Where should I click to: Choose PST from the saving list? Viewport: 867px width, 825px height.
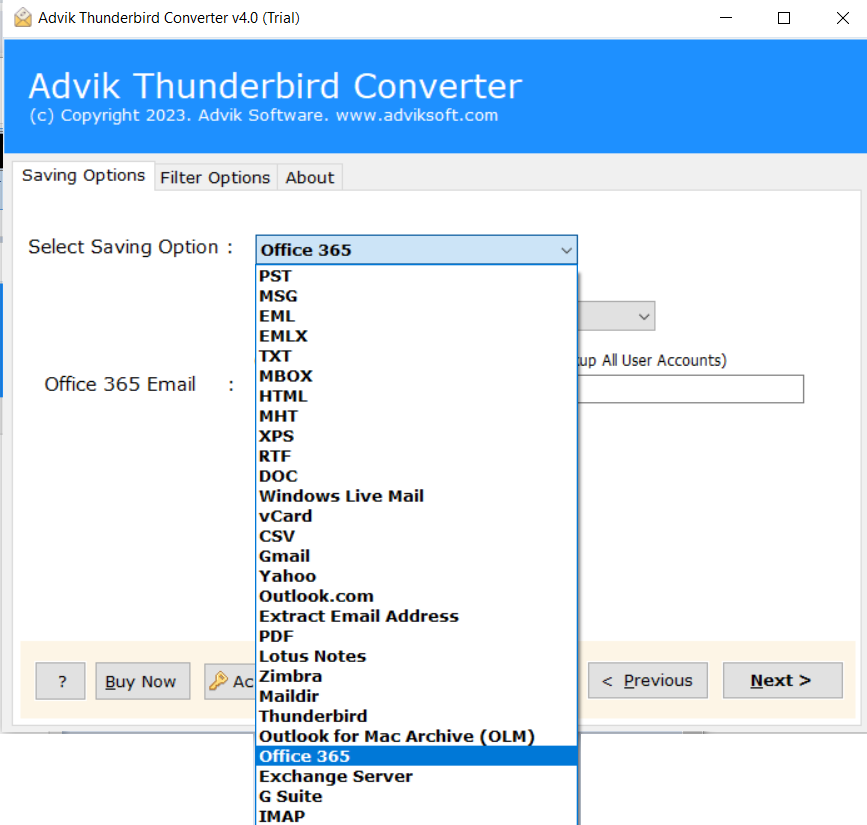[x=416, y=276]
